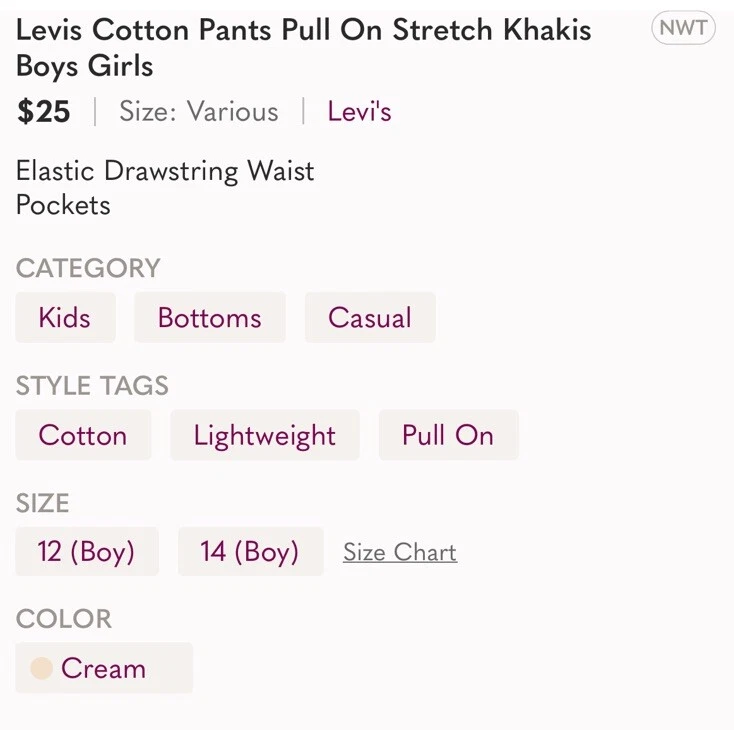Choose size 12 (Boy)
Image resolution: width=734 pixels, height=730 pixels.
(x=86, y=552)
